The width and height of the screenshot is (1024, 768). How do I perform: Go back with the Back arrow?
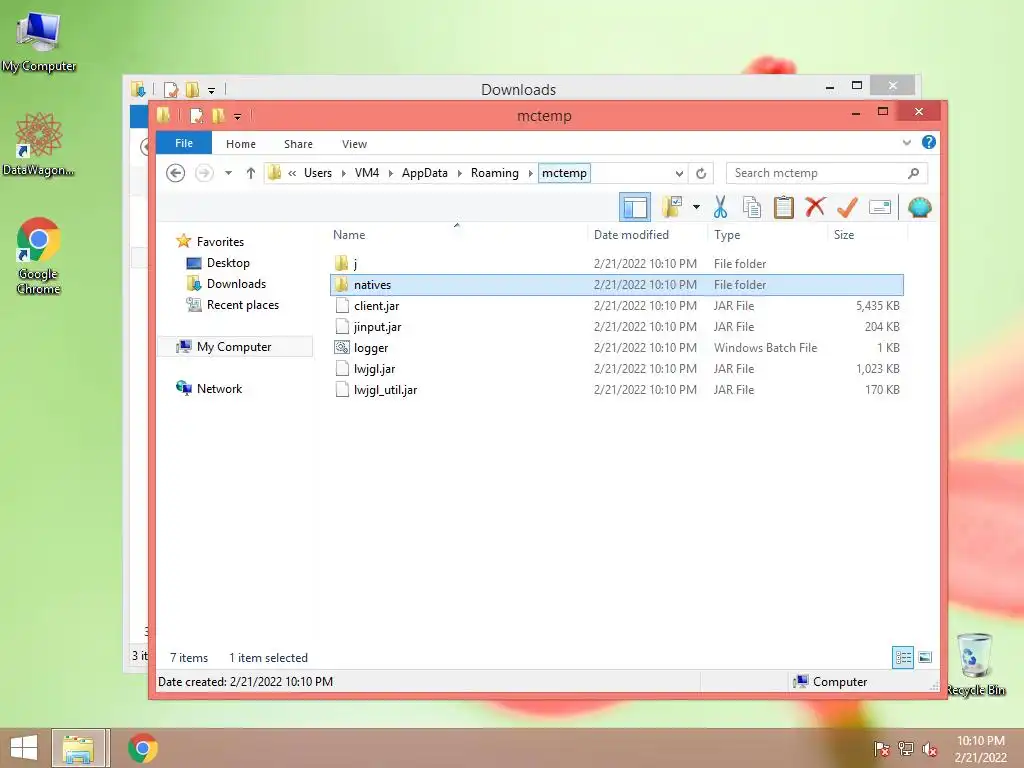[175, 173]
